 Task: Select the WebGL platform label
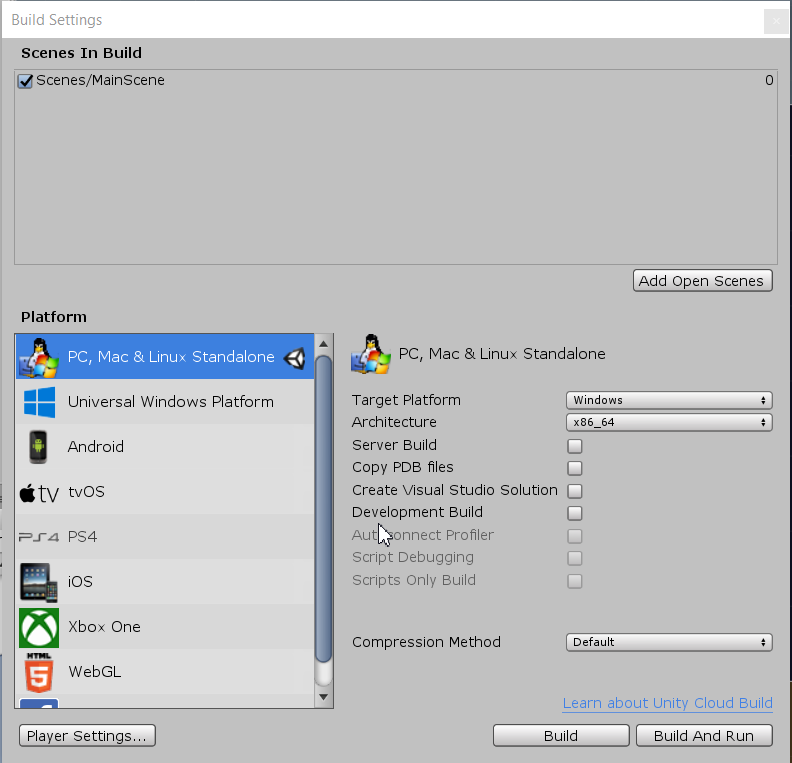94,672
